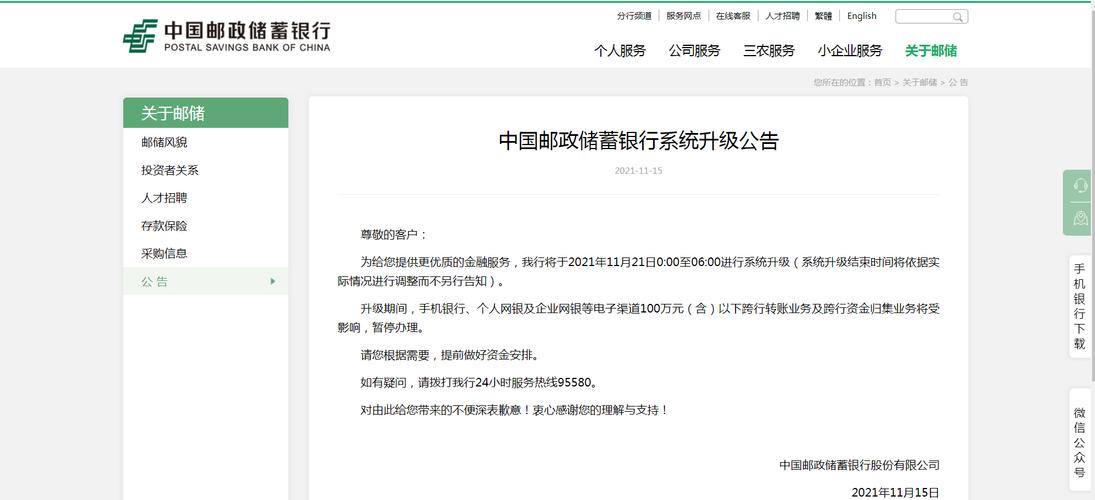Image resolution: width=1095 pixels, height=500 pixels.
Task: Click 首页 in breadcrumb
Action: [x=883, y=82]
